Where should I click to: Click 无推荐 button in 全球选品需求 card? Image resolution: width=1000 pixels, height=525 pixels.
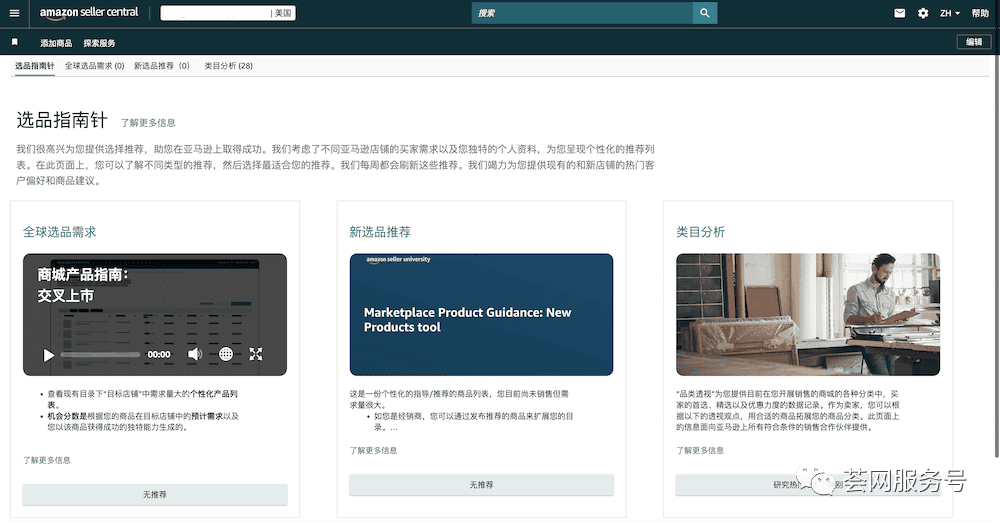[x=155, y=494]
